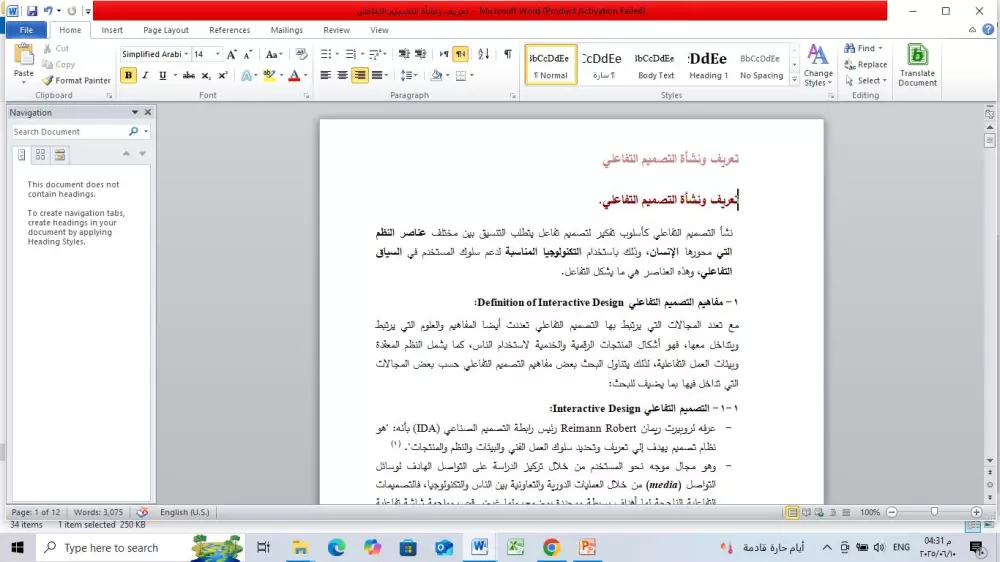
Task: Browse pages in the Navigation pane
Action: (41, 154)
